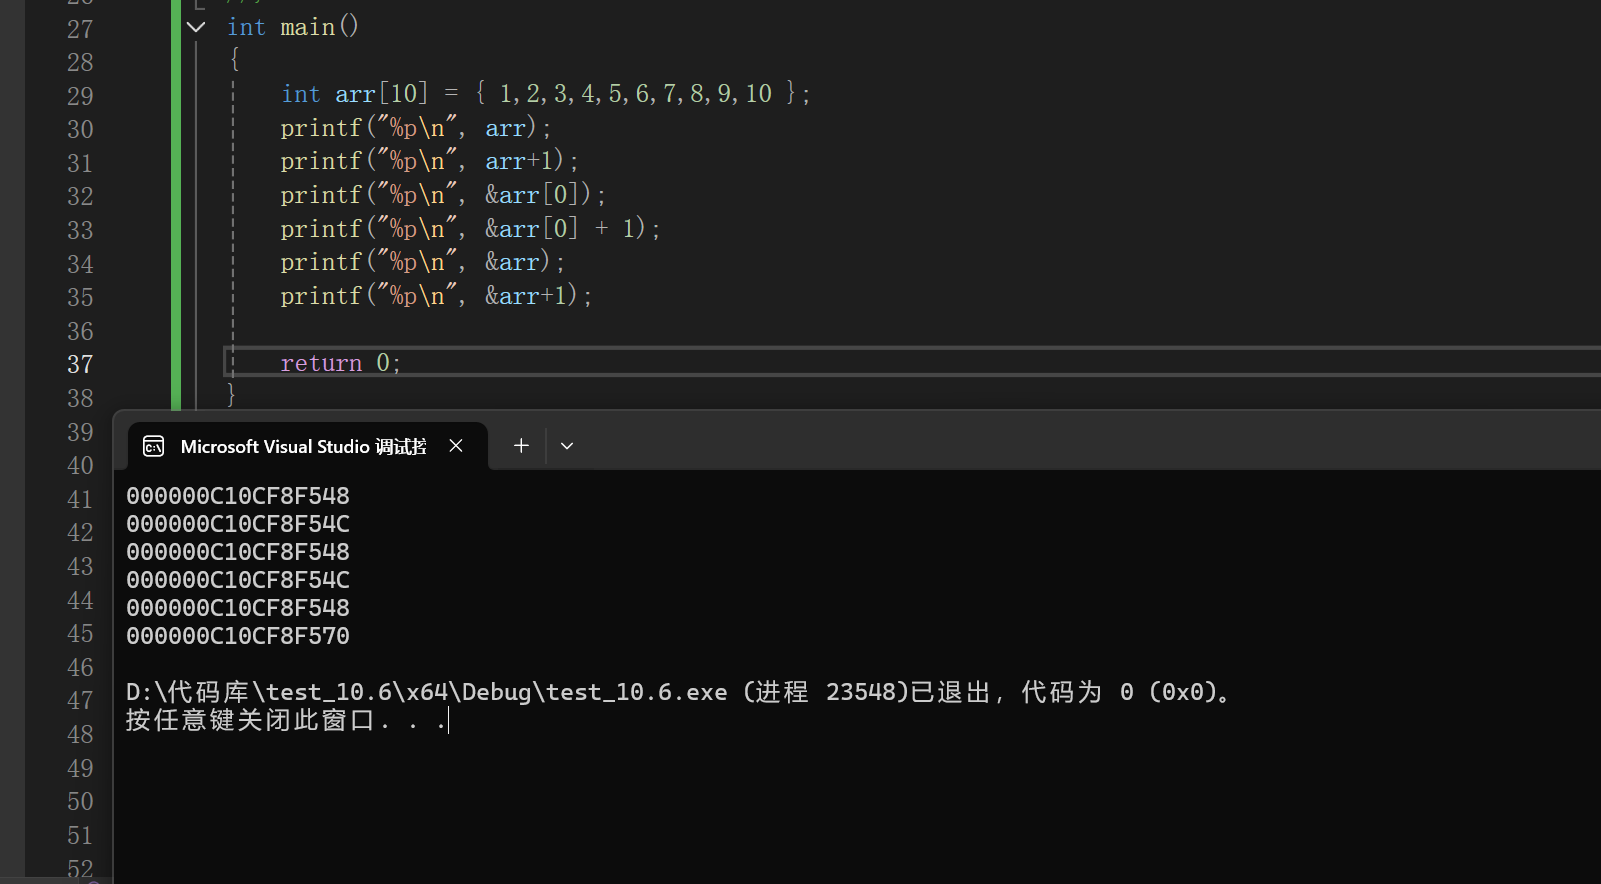Close the Microsoft Visual Studio debug console tab
The height and width of the screenshot is (884, 1601).
[456, 446]
